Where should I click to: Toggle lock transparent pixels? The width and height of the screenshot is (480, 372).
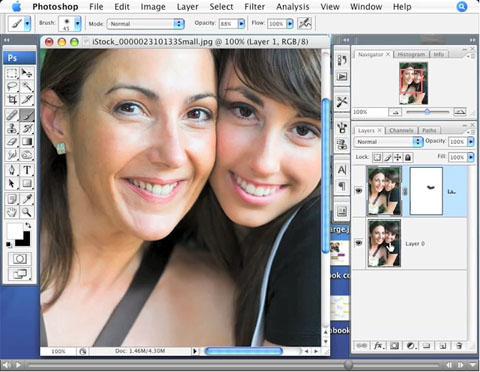(377, 157)
